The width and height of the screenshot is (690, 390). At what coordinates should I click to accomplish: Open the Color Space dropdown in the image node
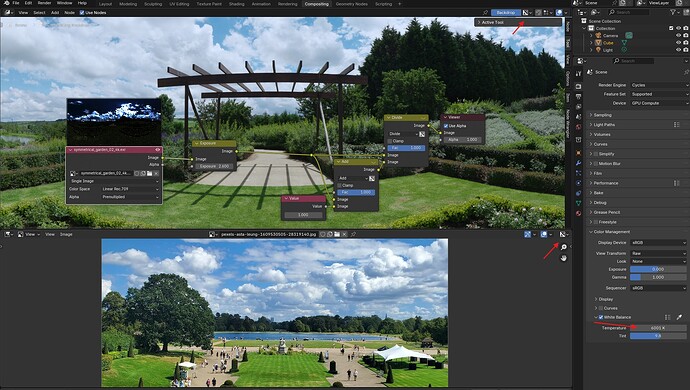pos(130,189)
